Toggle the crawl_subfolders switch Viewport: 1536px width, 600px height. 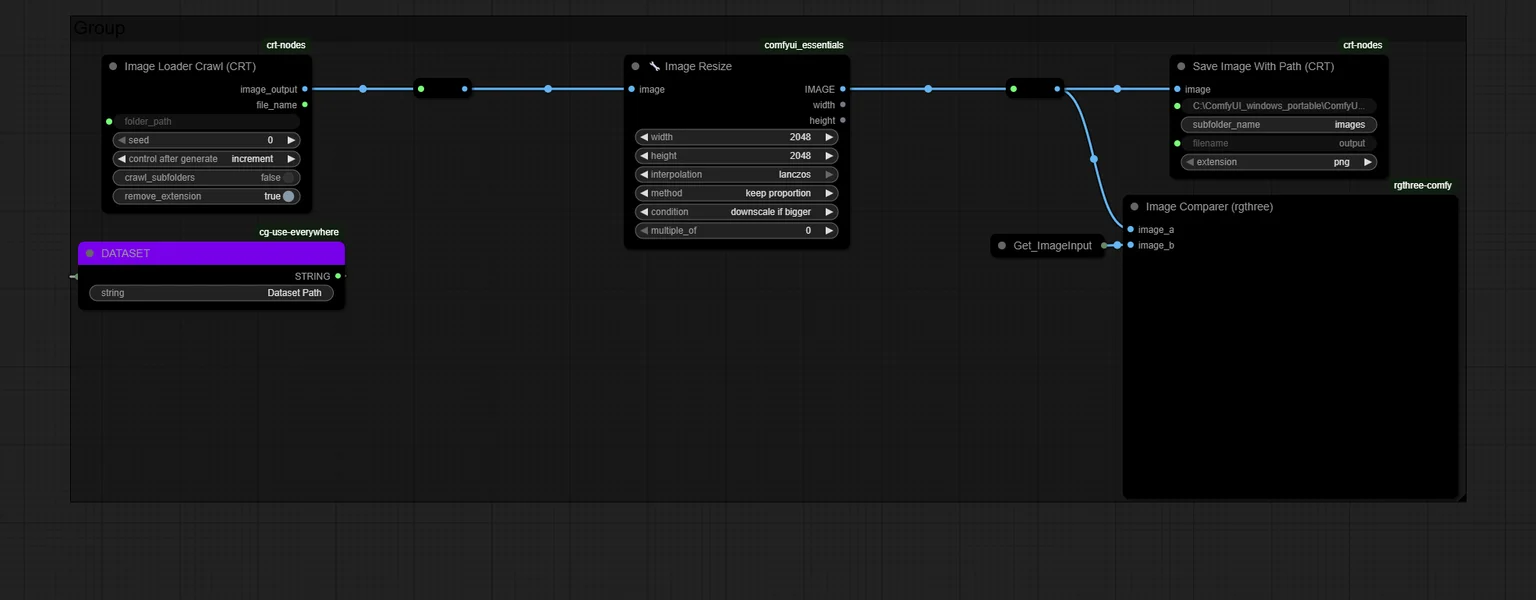tap(288, 178)
